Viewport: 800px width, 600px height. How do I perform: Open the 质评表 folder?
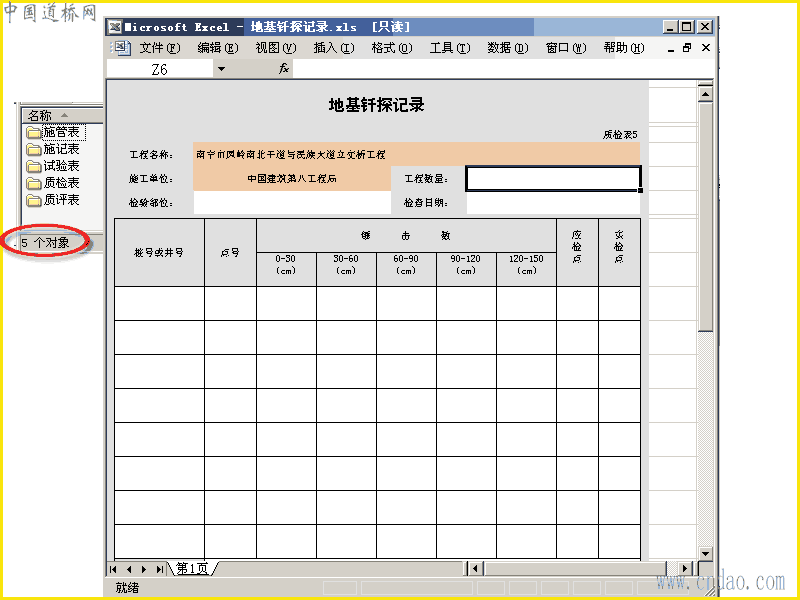[x=54, y=199]
